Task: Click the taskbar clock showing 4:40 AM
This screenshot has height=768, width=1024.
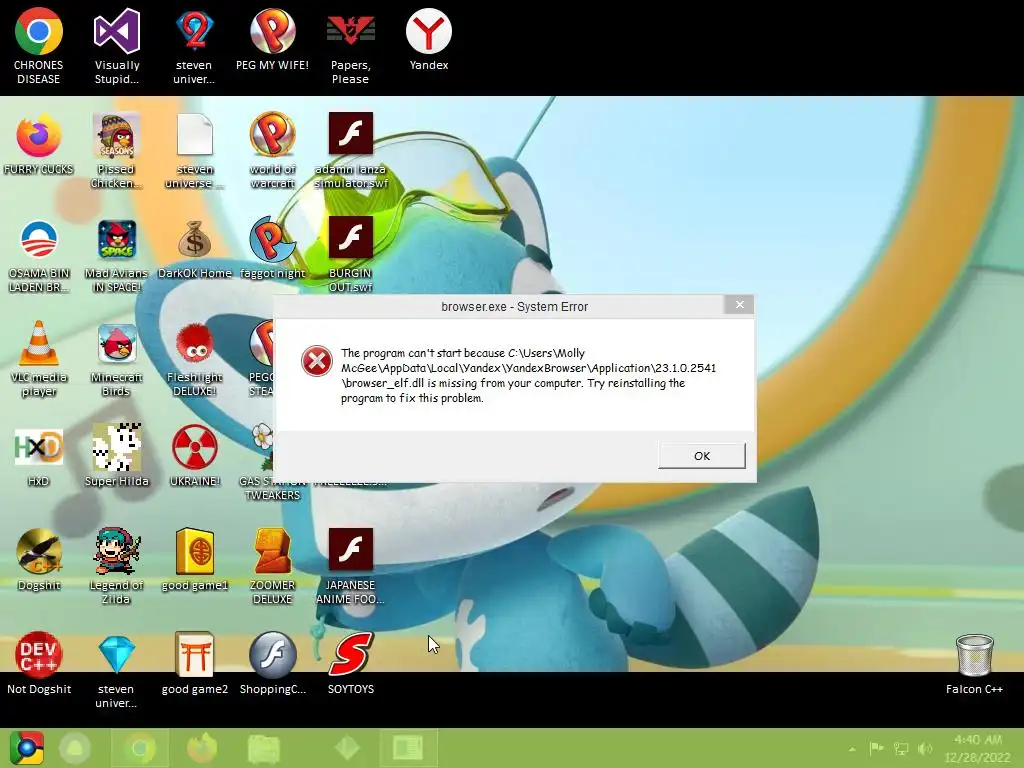Action: (978, 748)
